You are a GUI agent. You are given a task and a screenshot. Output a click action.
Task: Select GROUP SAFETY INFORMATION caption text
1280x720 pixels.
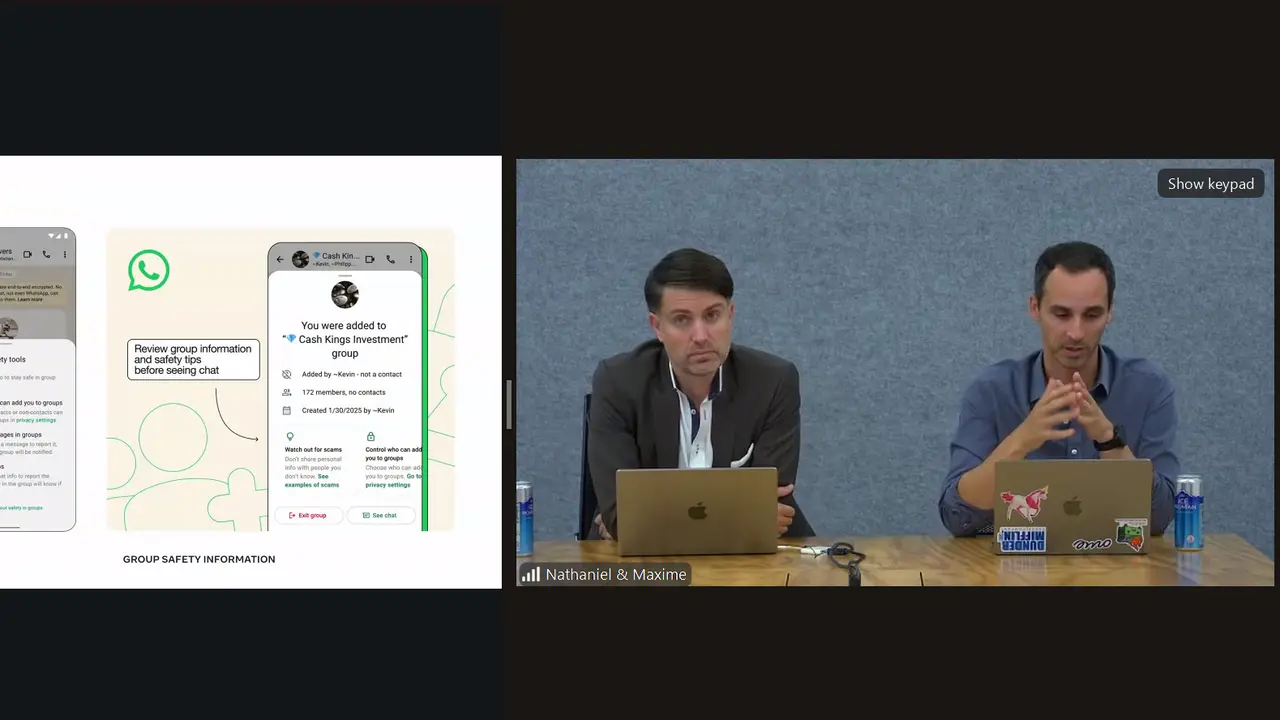[x=199, y=559]
